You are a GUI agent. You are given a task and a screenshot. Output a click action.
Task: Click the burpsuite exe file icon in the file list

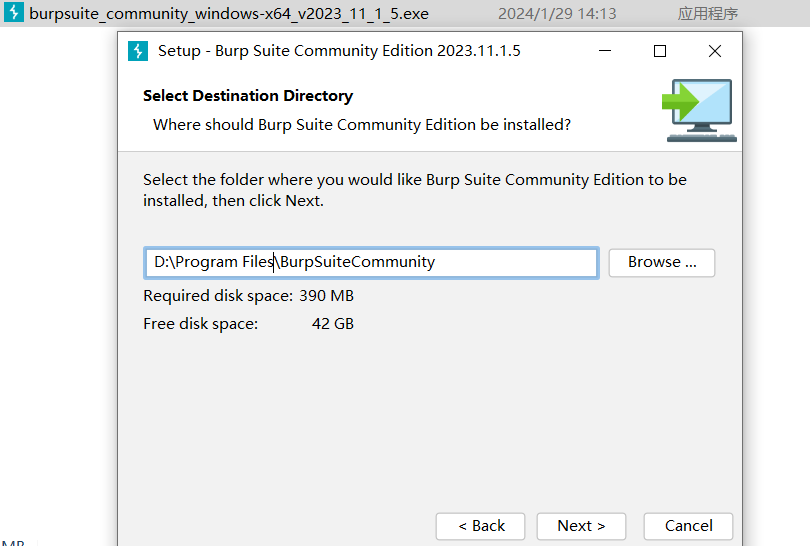click(x=14, y=12)
